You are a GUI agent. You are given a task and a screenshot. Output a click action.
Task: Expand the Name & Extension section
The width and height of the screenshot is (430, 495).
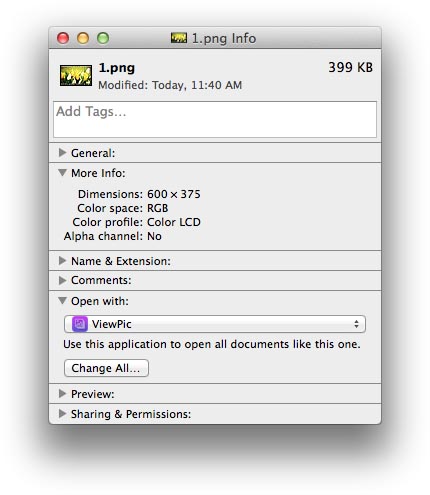click(62, 261)
